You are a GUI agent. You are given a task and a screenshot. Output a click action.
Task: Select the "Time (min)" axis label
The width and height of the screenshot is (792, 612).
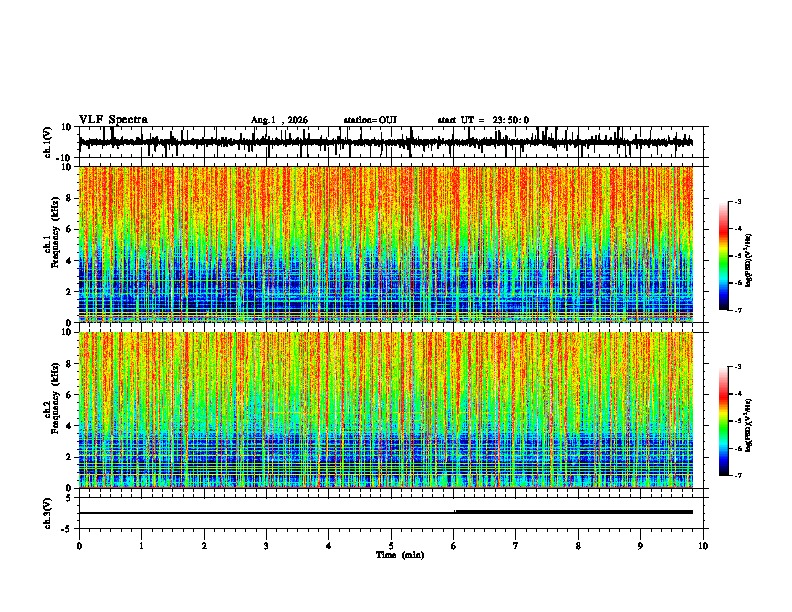(x=400, y=555)
